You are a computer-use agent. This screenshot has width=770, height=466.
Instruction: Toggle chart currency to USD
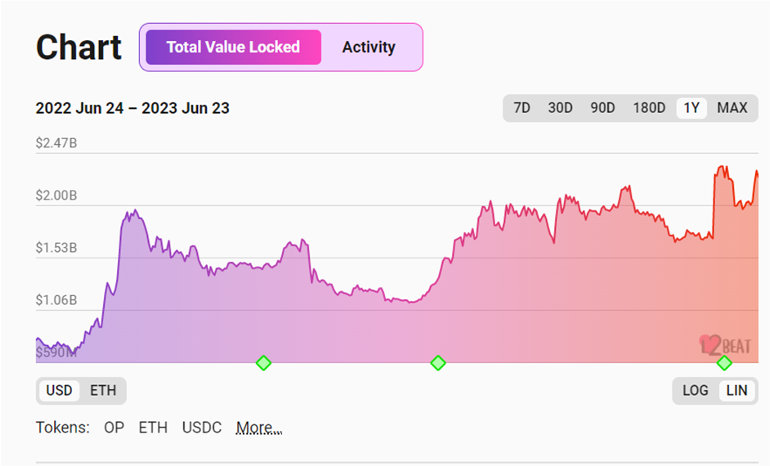60,391
